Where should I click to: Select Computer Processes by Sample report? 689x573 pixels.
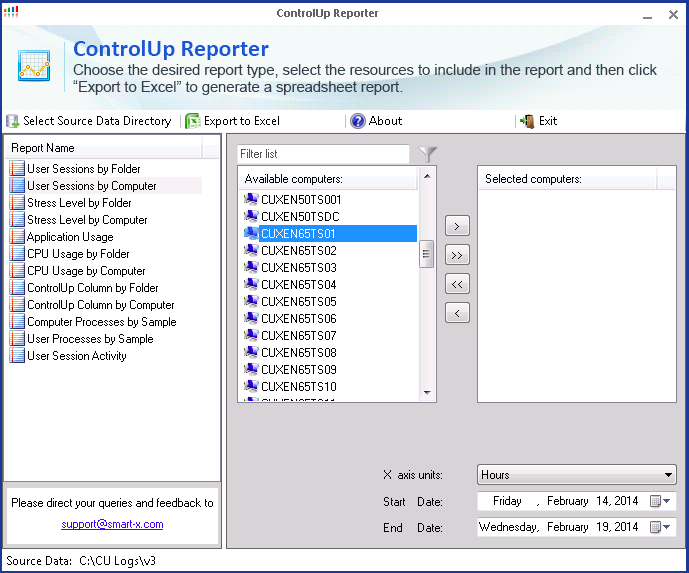pyautogui.click(x=102, y=322)
